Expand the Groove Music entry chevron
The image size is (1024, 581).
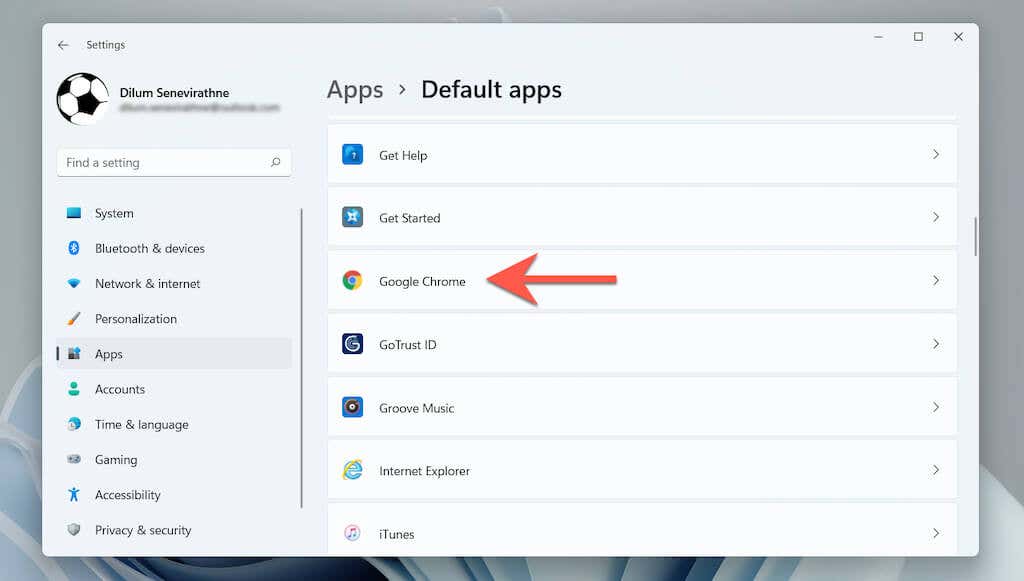pyautogui.click(x=936, y=407)
